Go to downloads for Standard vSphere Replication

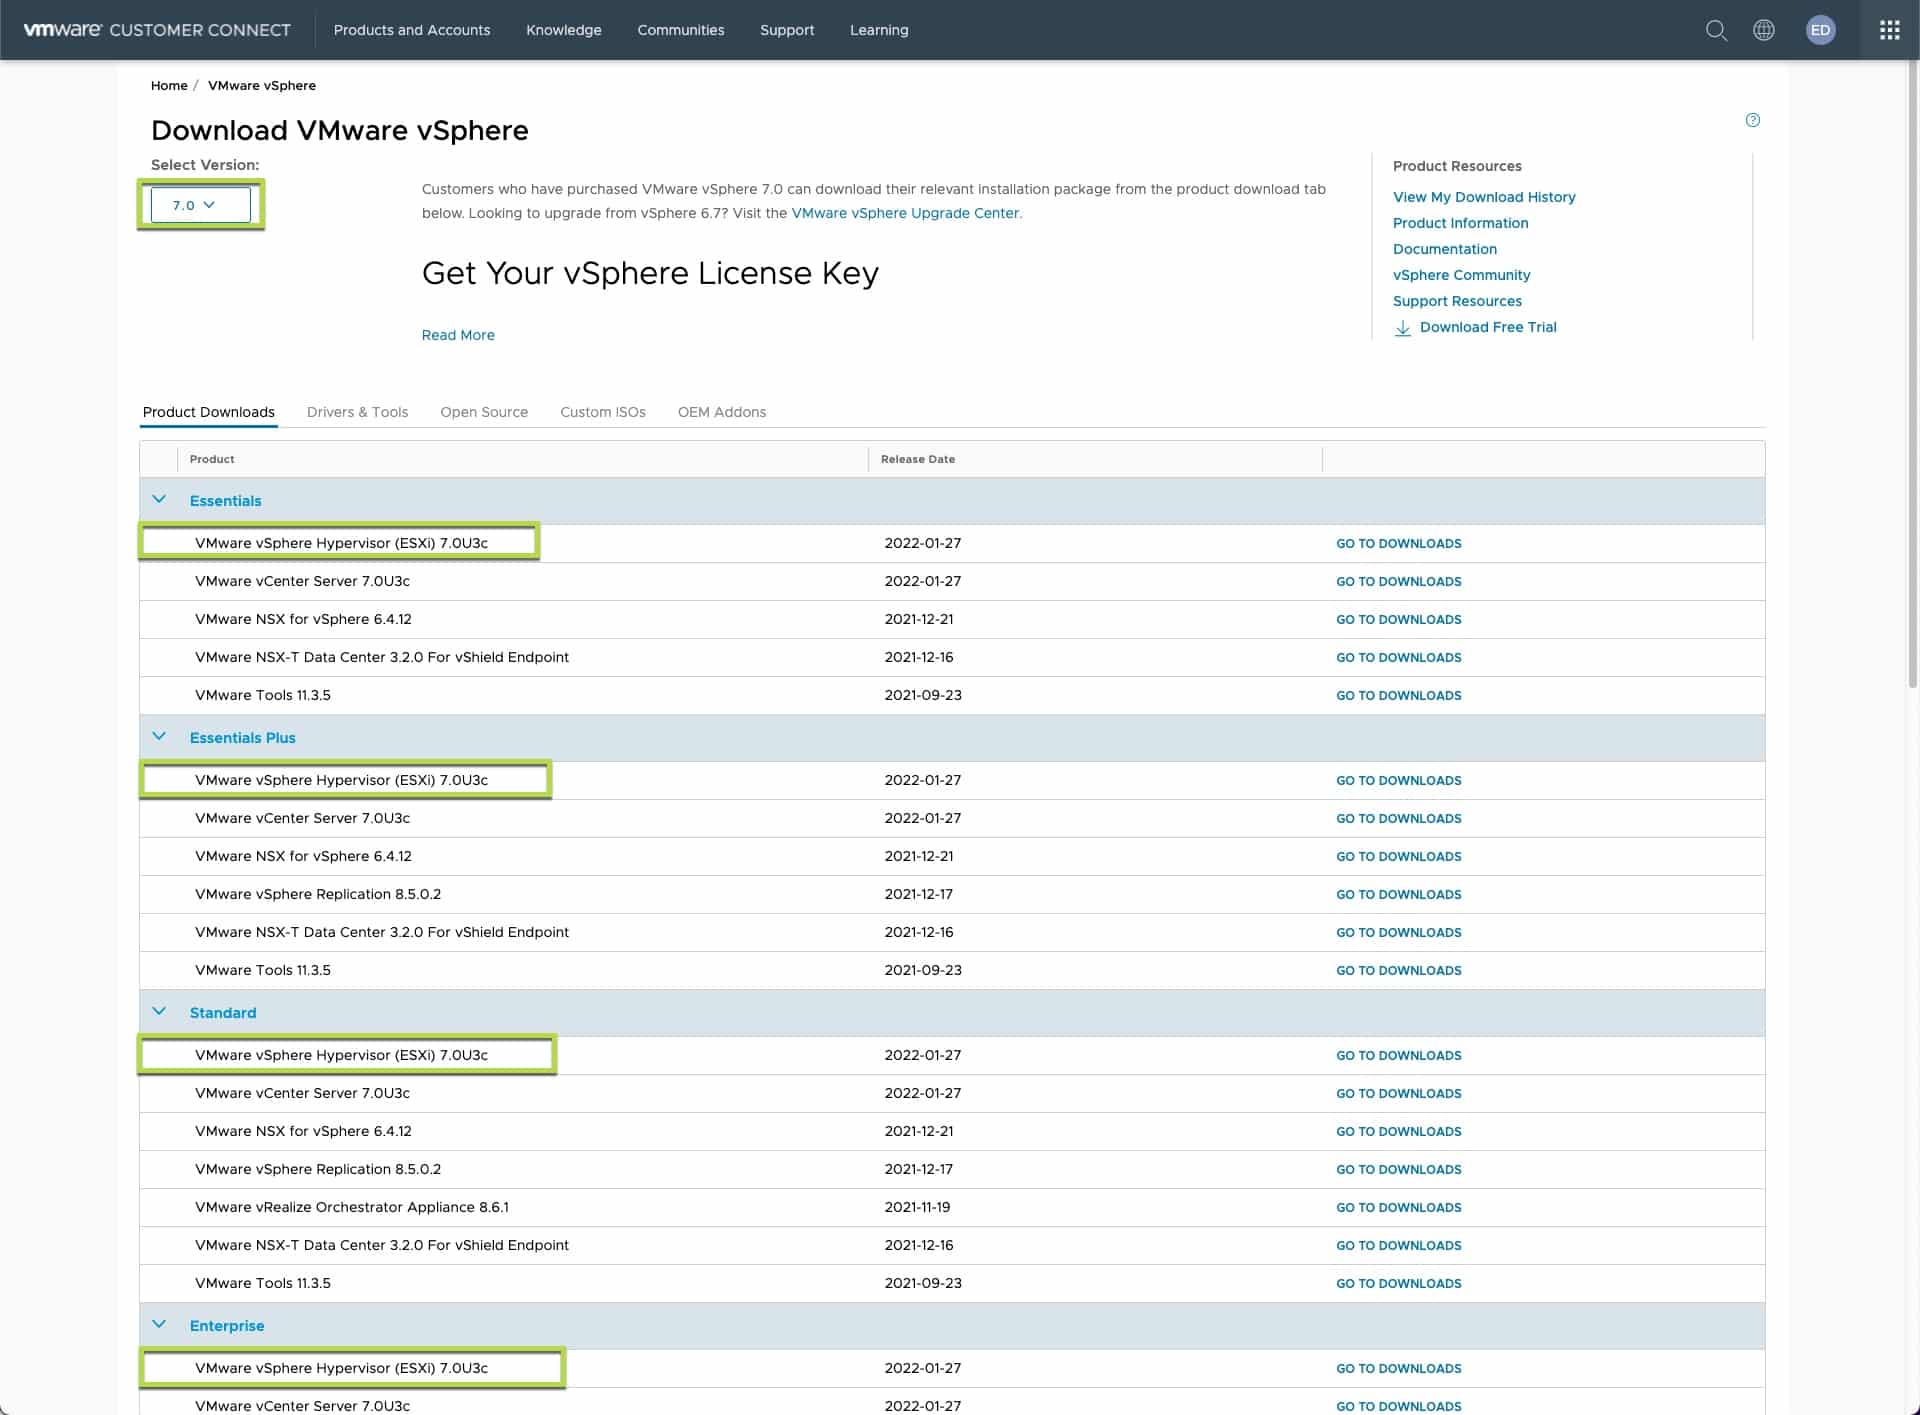click(x=1399, y=1170)
